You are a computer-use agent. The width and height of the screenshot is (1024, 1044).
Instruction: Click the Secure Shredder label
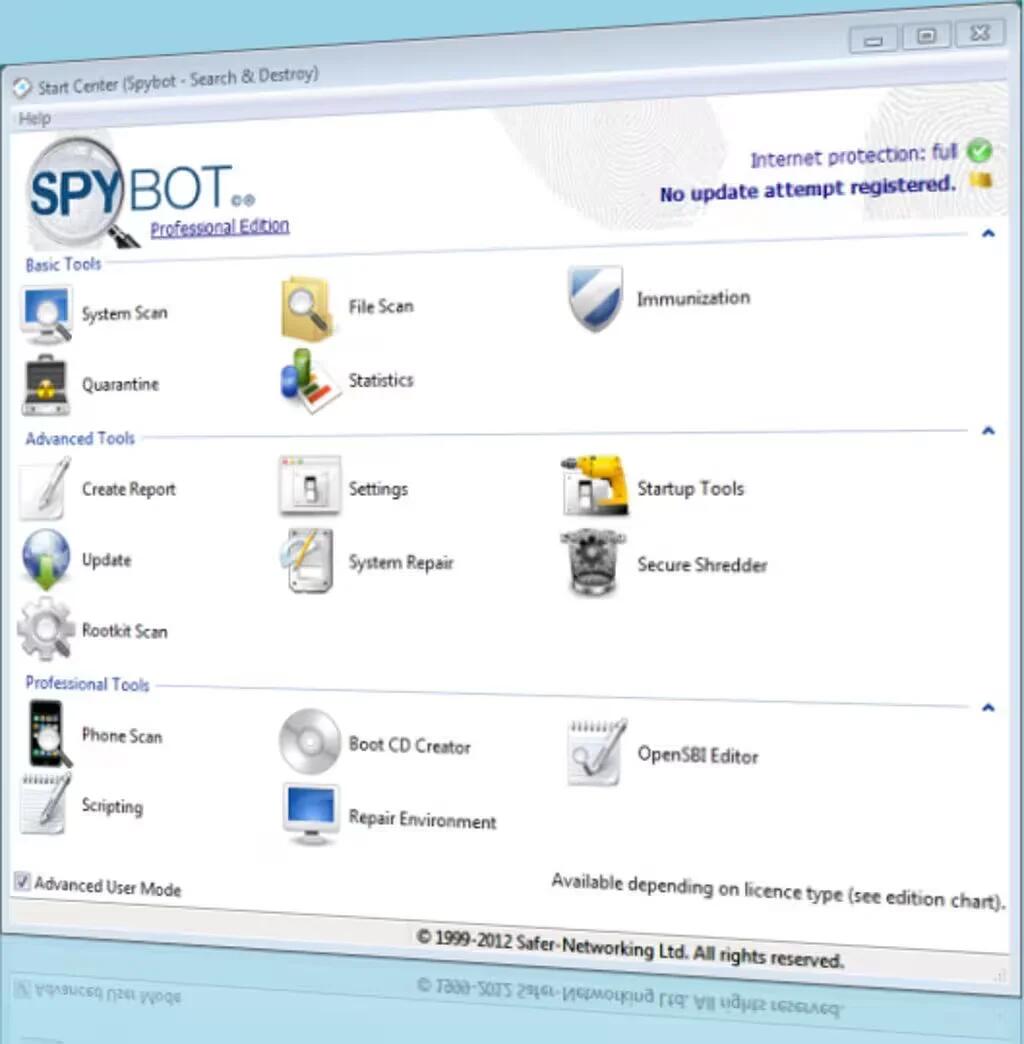702,565
